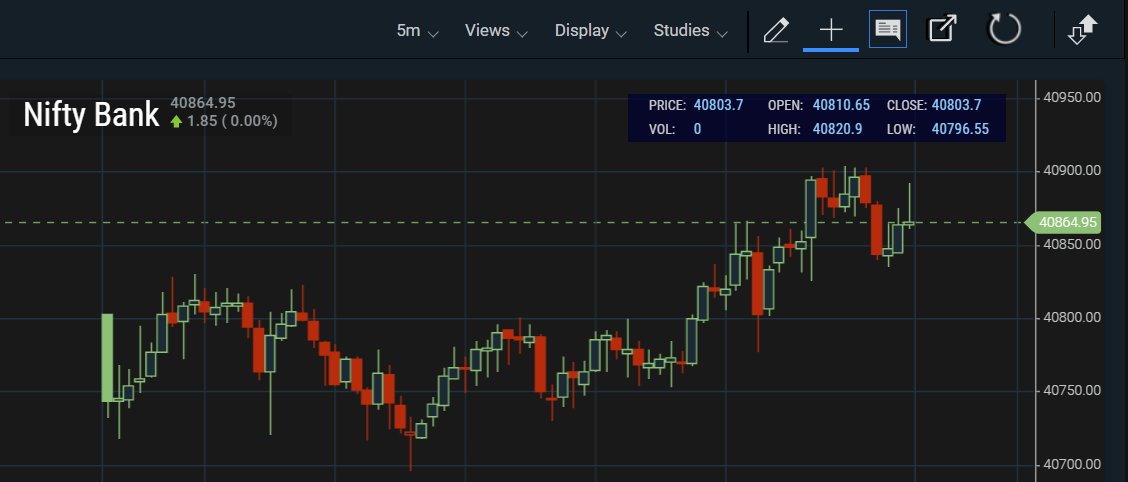Click the green up-arrow change indicator
Viewport: 1128px width, 482px height.
[x=176, y=122]
